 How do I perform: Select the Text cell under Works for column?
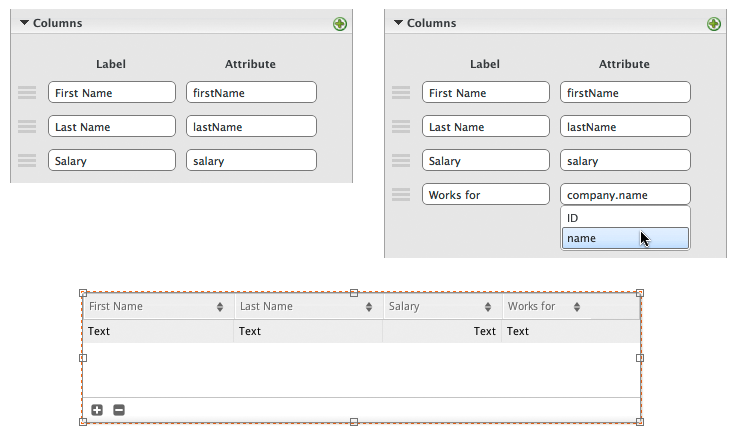[570, 331]
